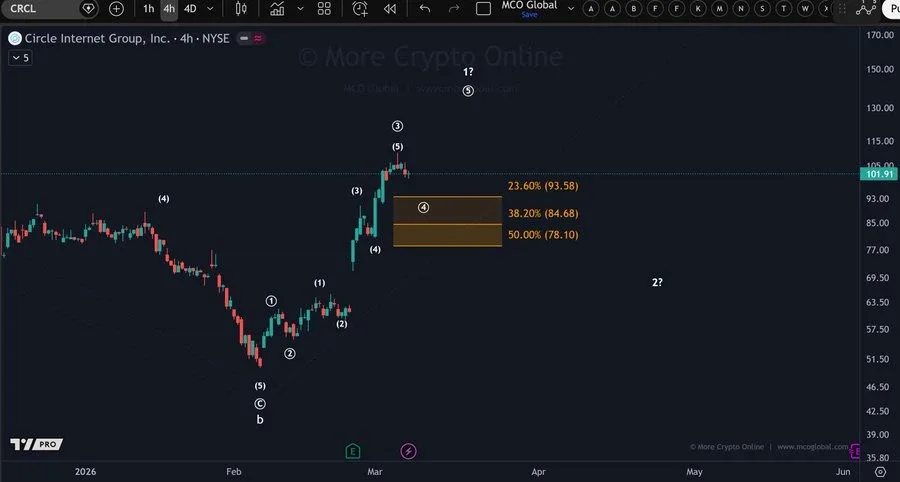Grab the dotted toolbar drag handle

click(843, 9)
